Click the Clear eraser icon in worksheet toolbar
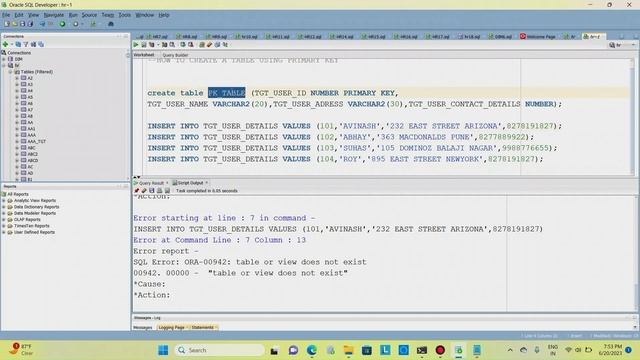This screenshot has width=640, height=360. 209,45
